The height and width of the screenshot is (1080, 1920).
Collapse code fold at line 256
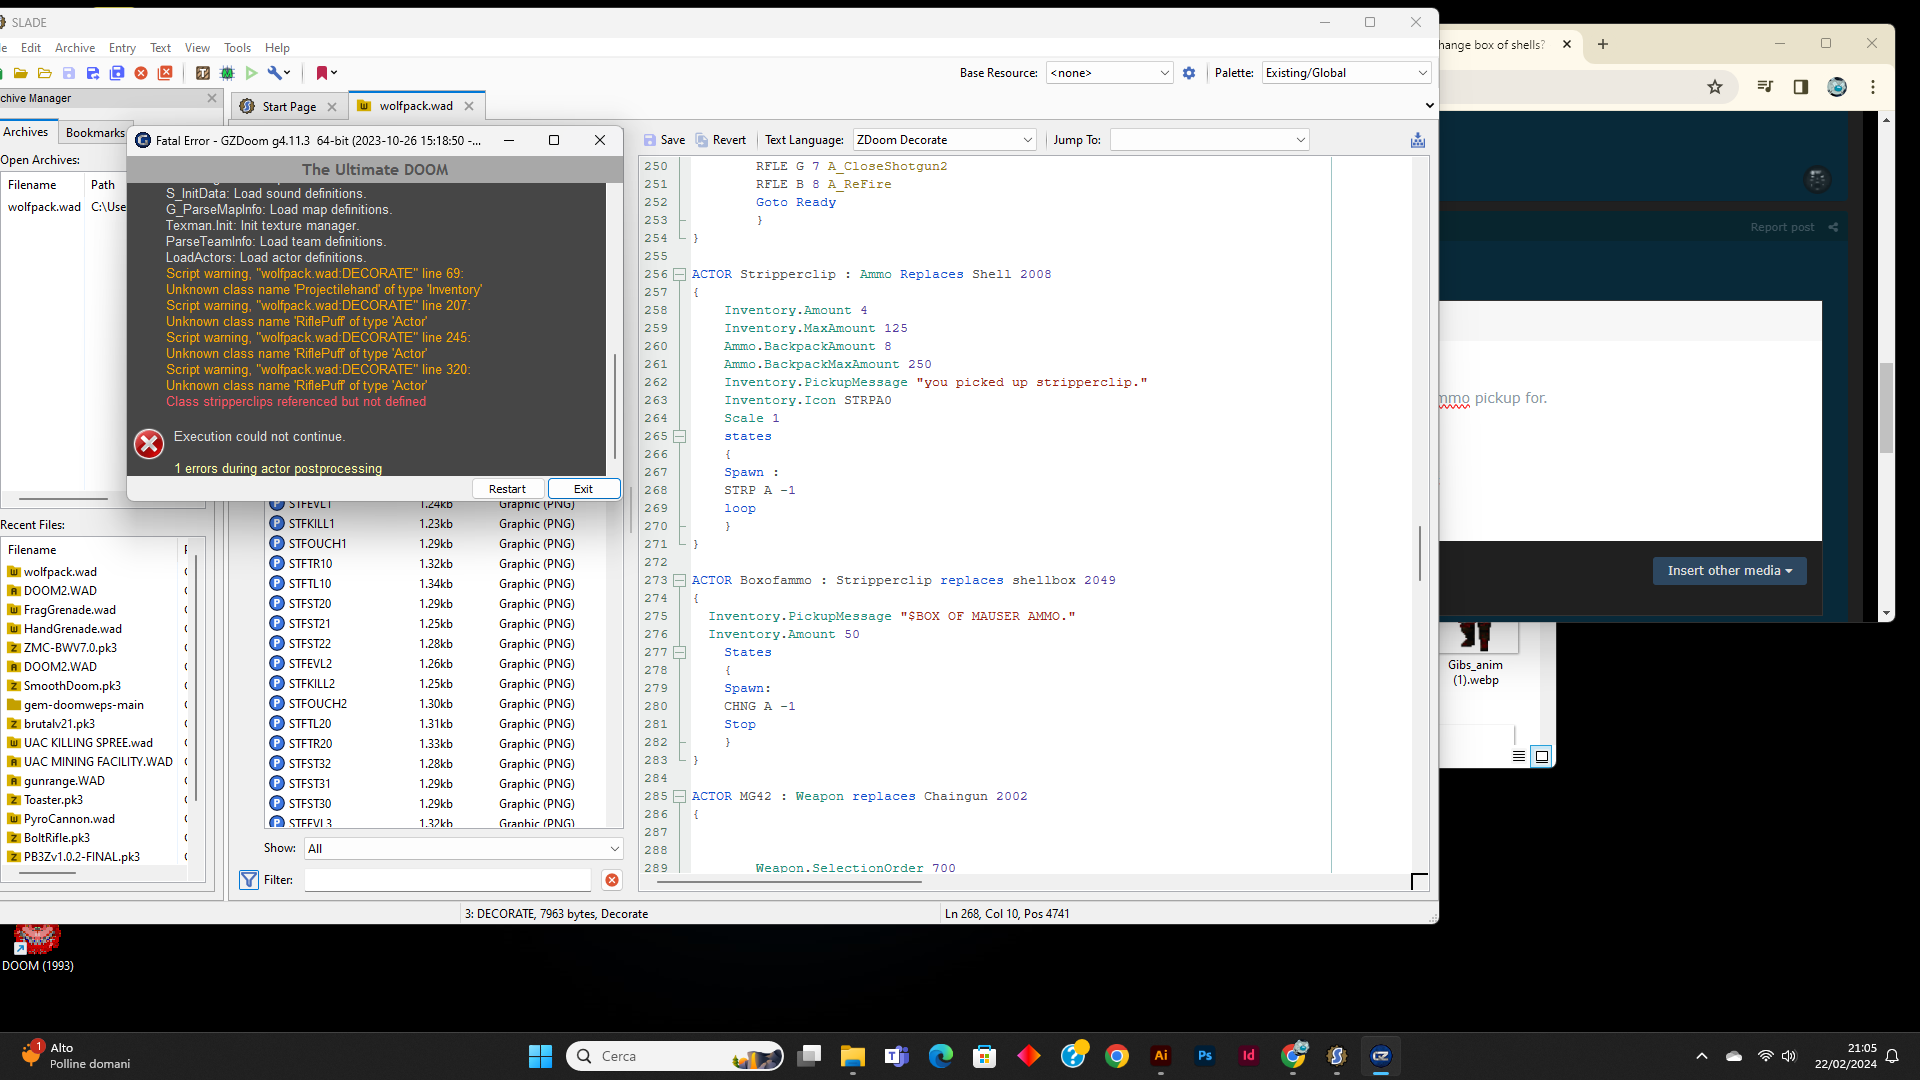[679, 274]
